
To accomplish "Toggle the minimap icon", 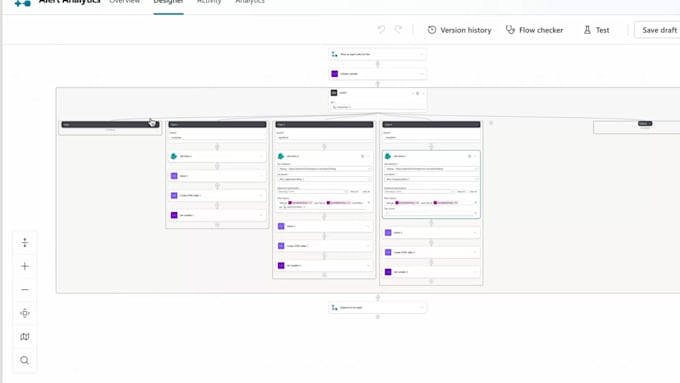I will coord(25,337).
